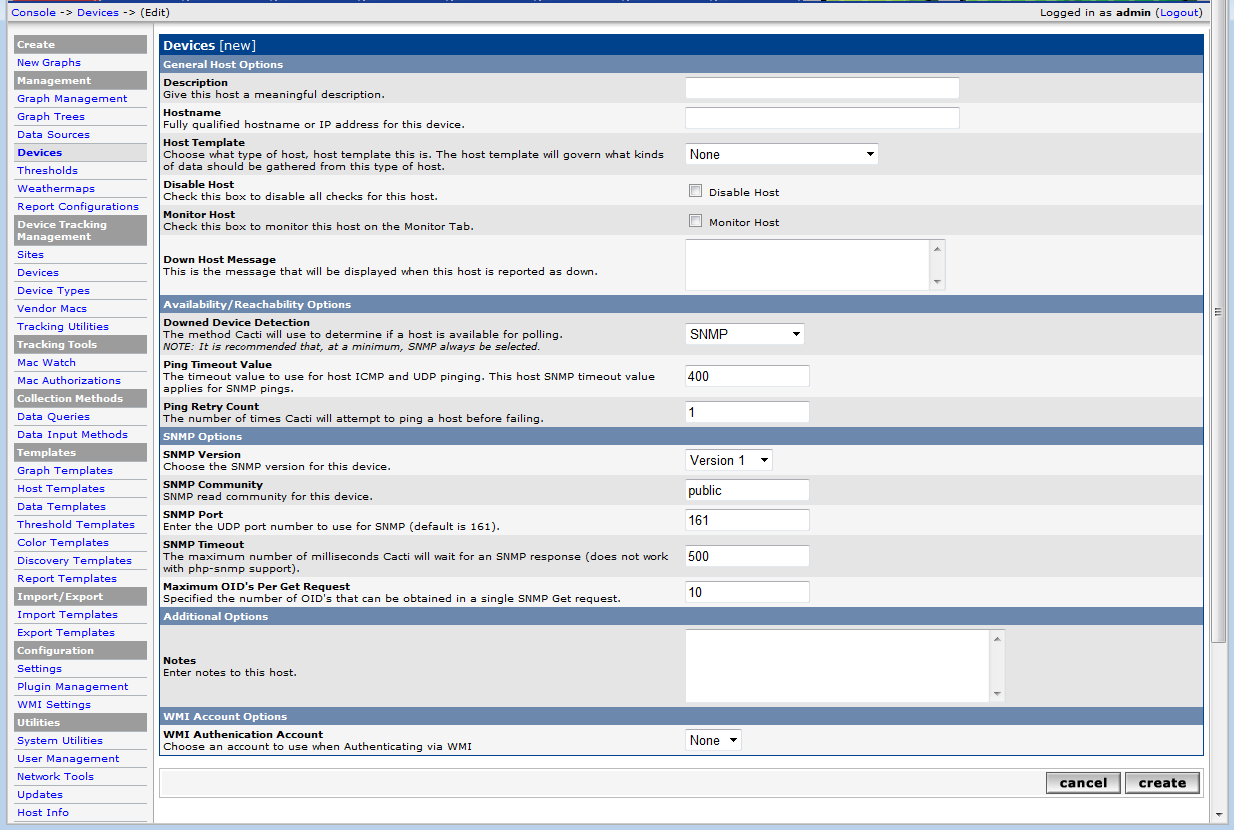
Task: Open Weathermaps in sidebar
Action: pyautogui.click(x=56, y=188)
